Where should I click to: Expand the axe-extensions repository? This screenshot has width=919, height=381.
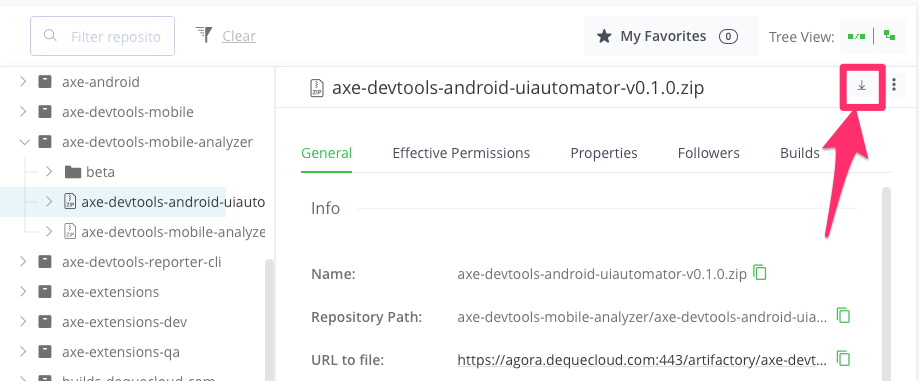coord(23,292)
